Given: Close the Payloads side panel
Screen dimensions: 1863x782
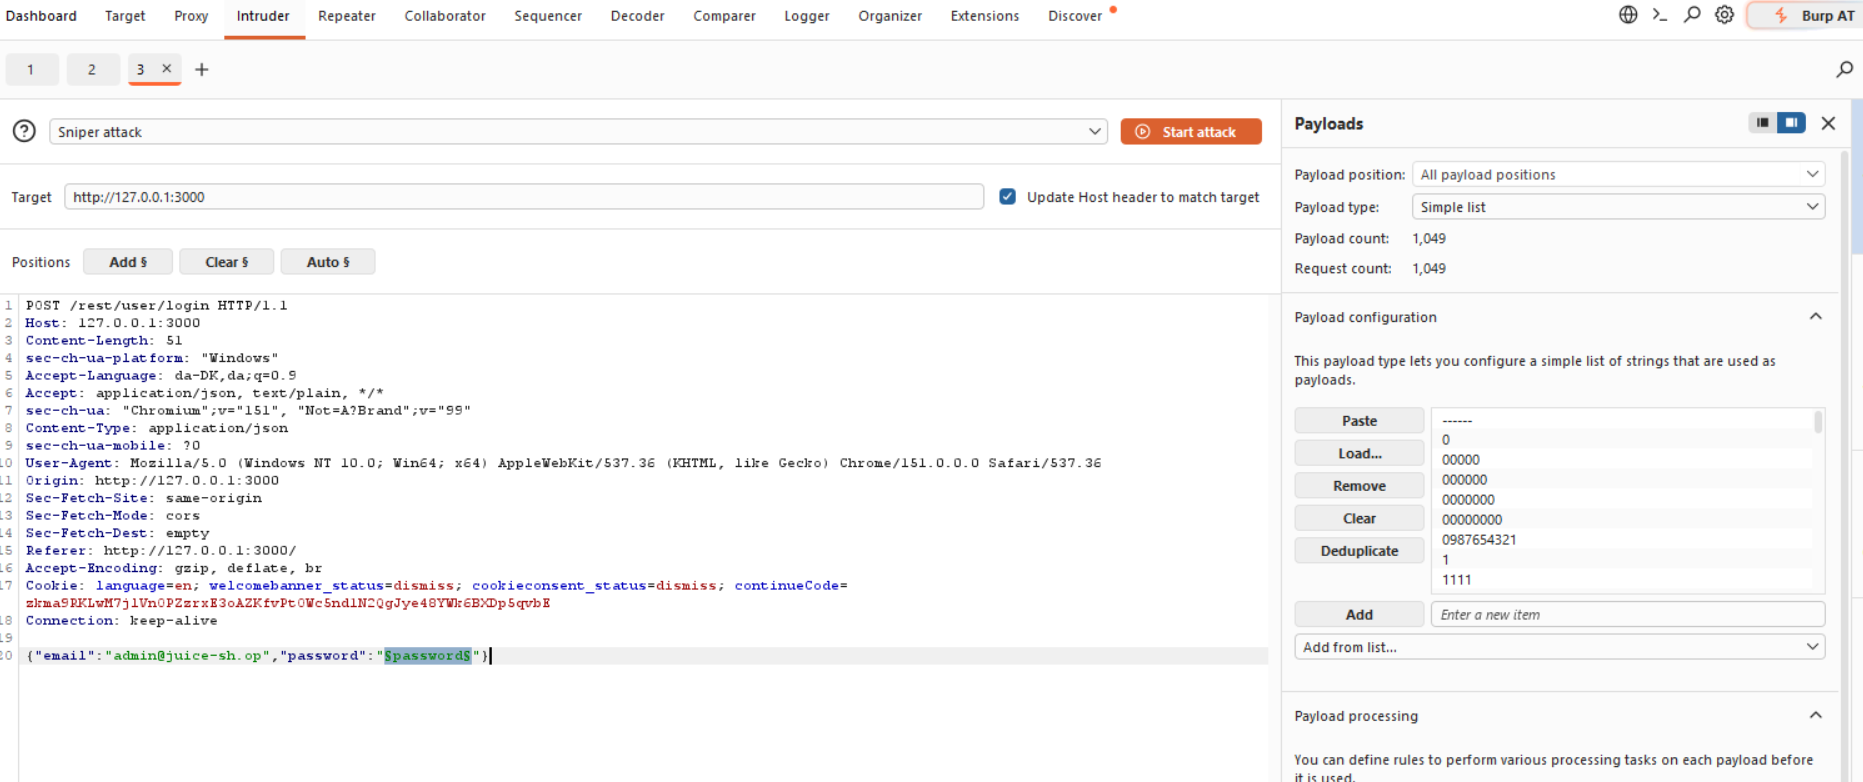Looking at the screenshot, I should tap(1828, 123).
